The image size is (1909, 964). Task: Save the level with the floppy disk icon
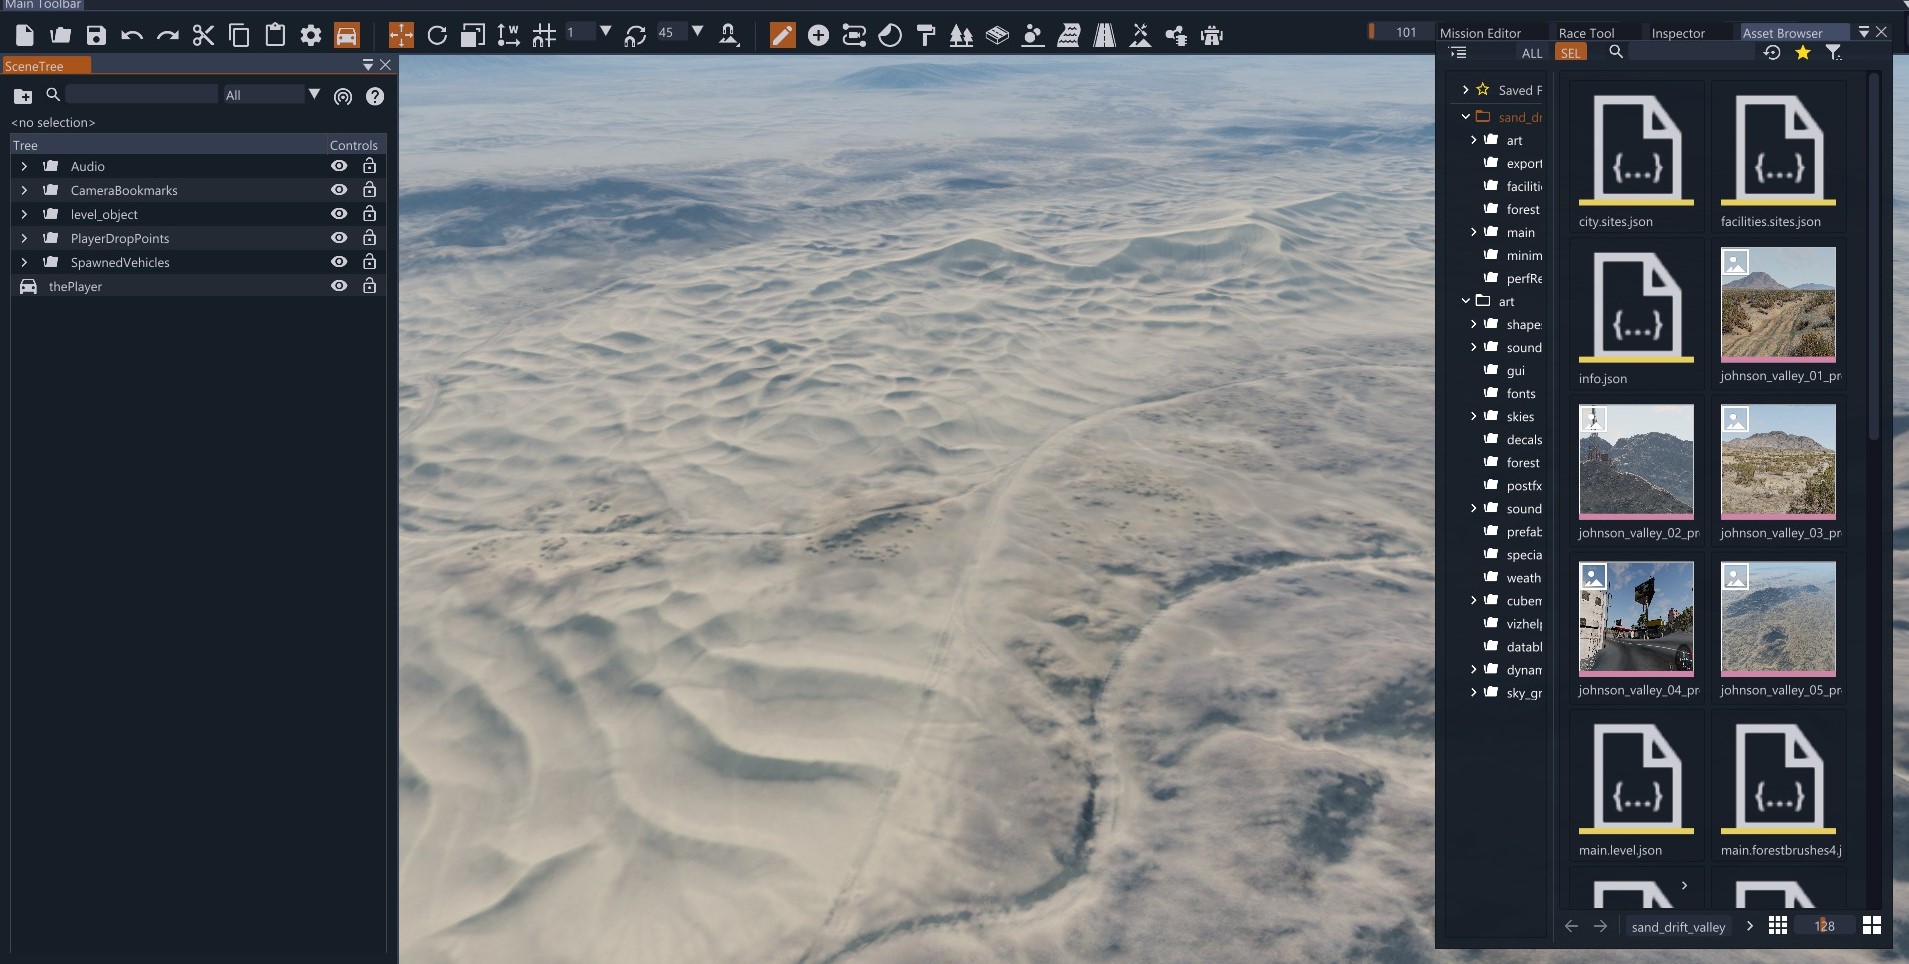tap(96, 36)
